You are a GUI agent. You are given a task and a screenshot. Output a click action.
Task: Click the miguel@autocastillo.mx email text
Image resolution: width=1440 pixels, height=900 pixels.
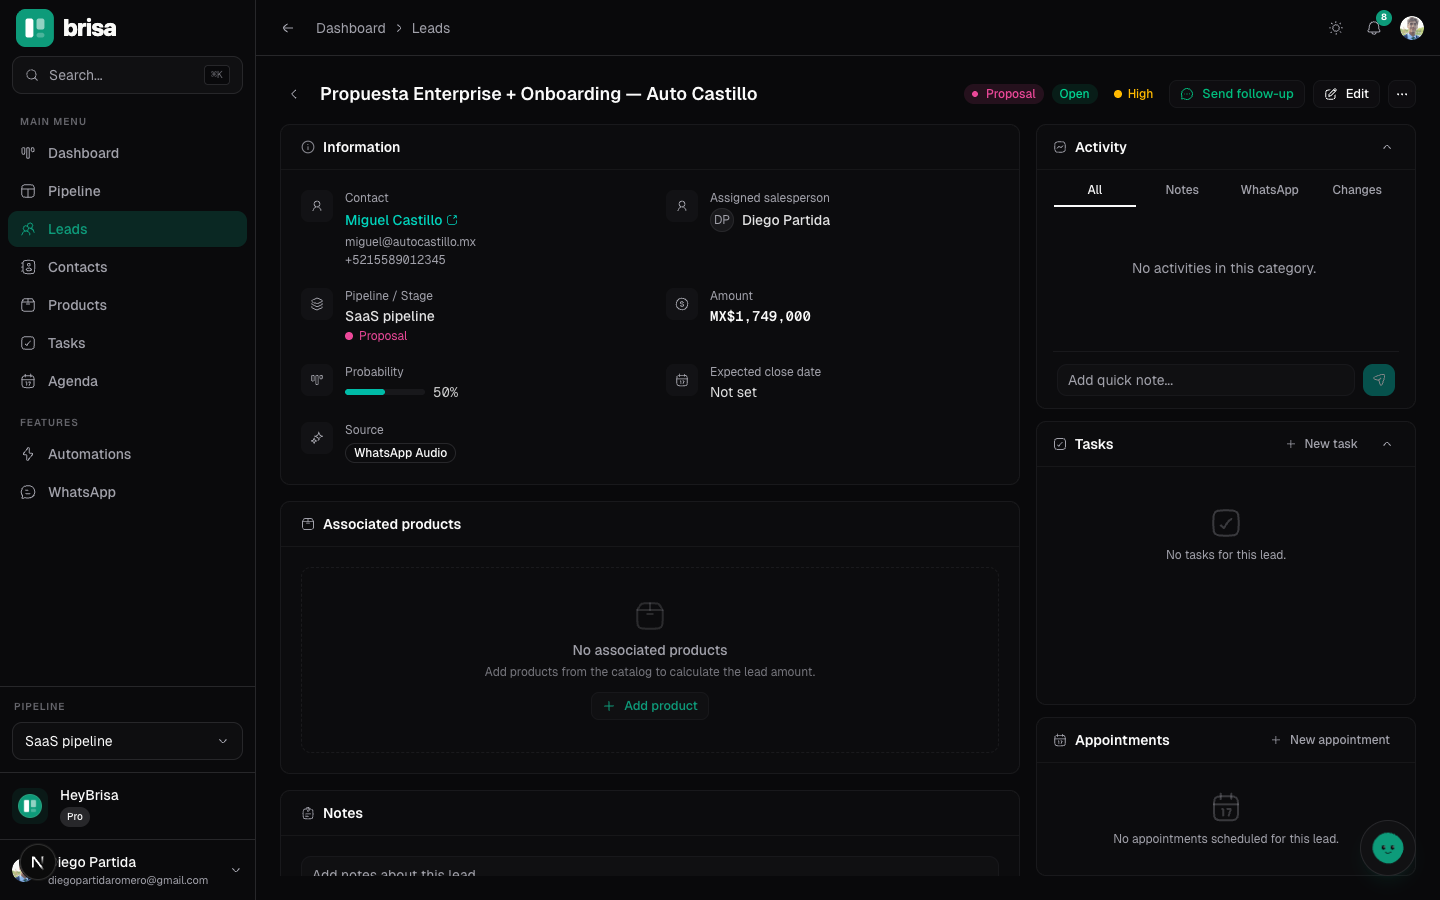click(x=410, y=242)
